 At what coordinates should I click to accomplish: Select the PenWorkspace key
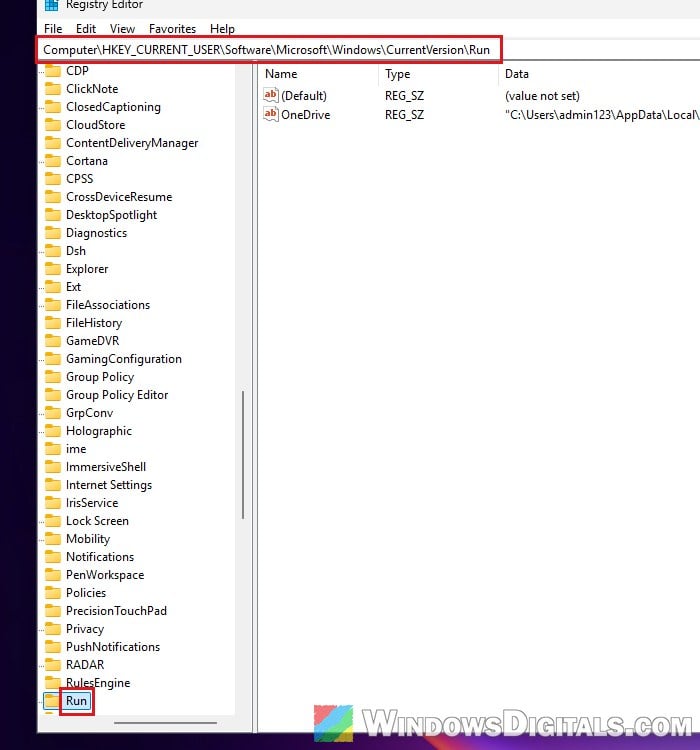pyautogui.click(x=105, y=575)
